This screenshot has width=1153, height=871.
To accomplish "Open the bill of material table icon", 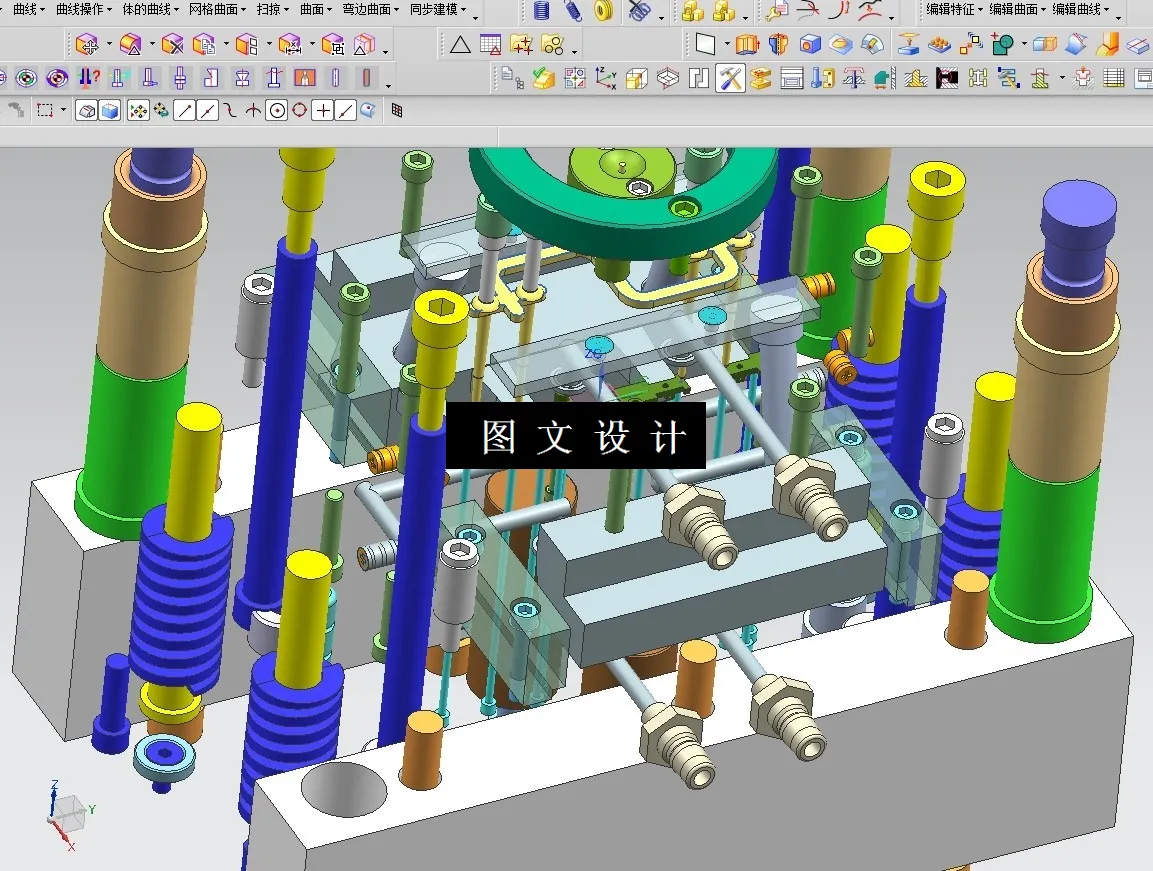I will tap(1114, 78).
